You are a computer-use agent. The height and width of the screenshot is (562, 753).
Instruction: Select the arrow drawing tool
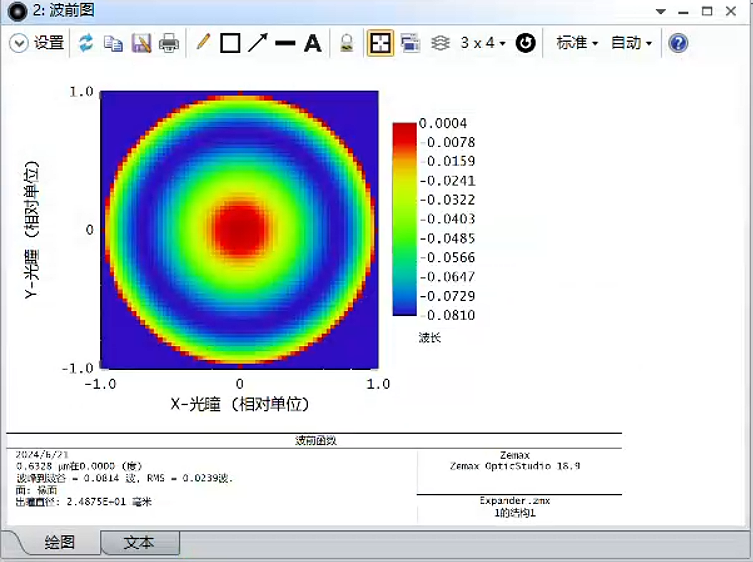(x=258, y=43)
